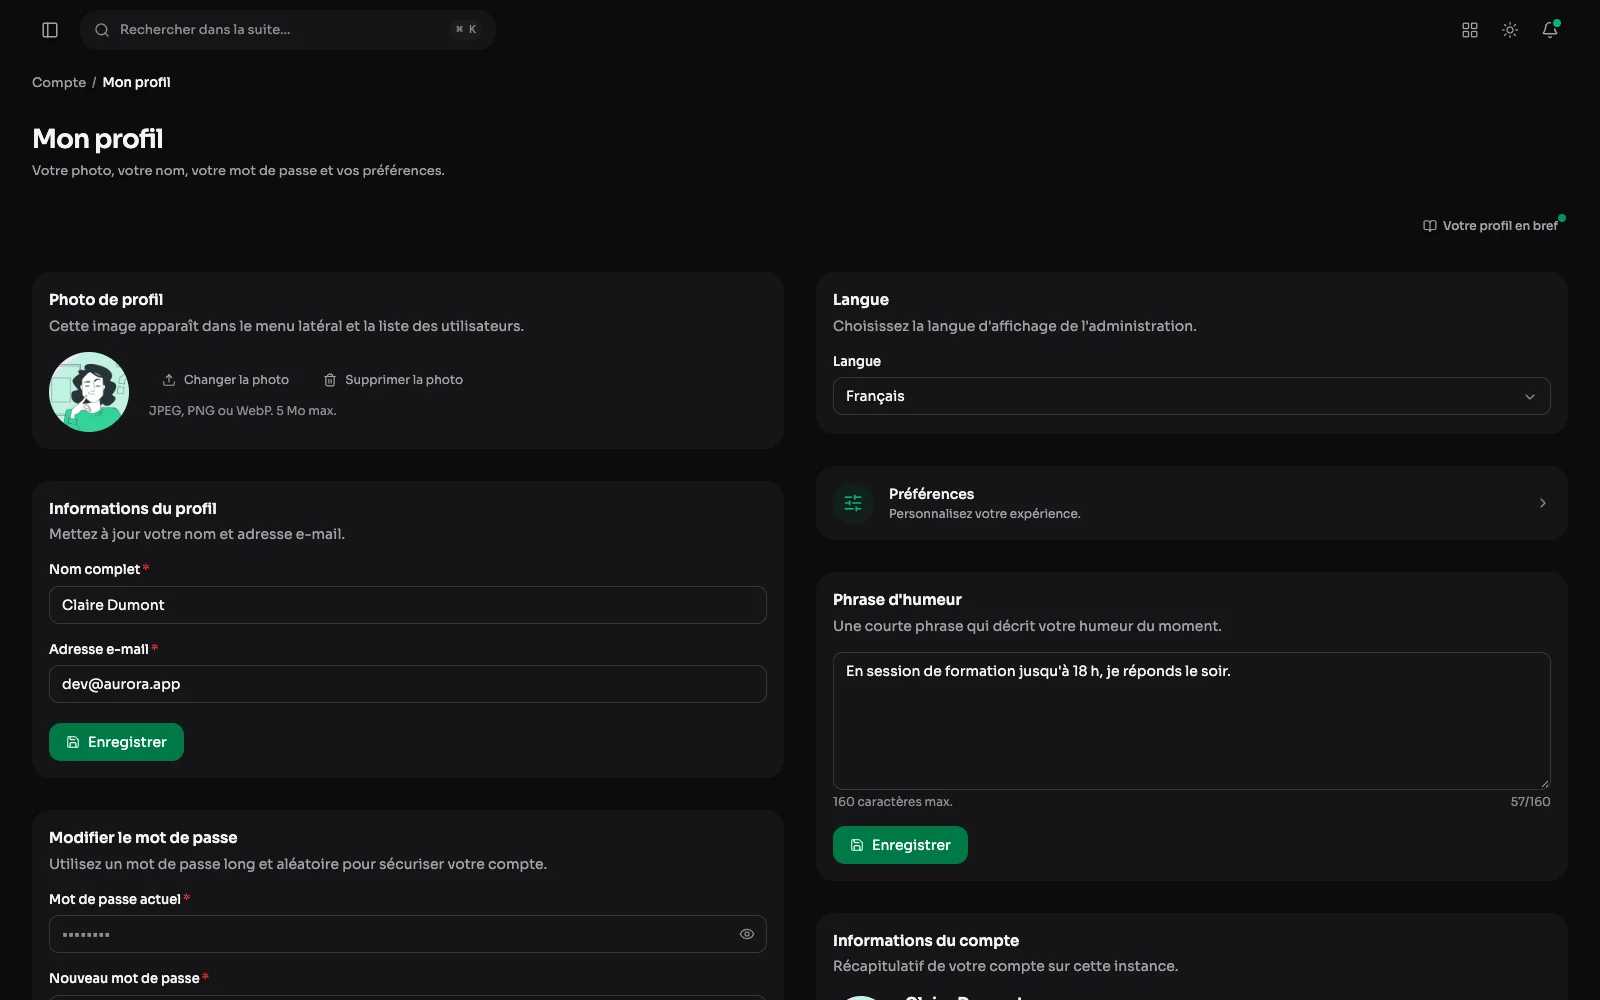
Task: Click the Préférences sliders icon
Action: (853, 503)
